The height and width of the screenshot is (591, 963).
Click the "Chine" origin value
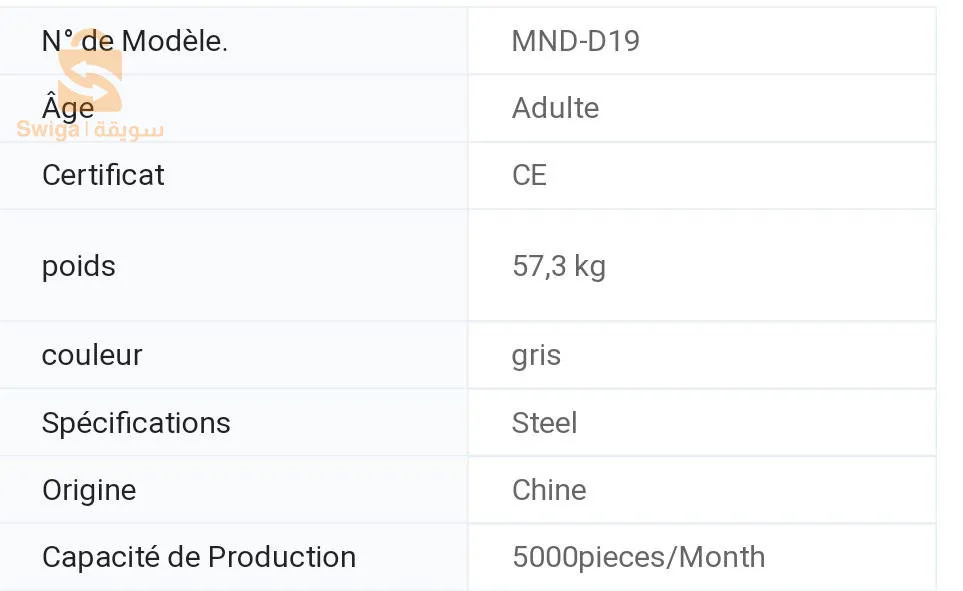pos(549,490)
